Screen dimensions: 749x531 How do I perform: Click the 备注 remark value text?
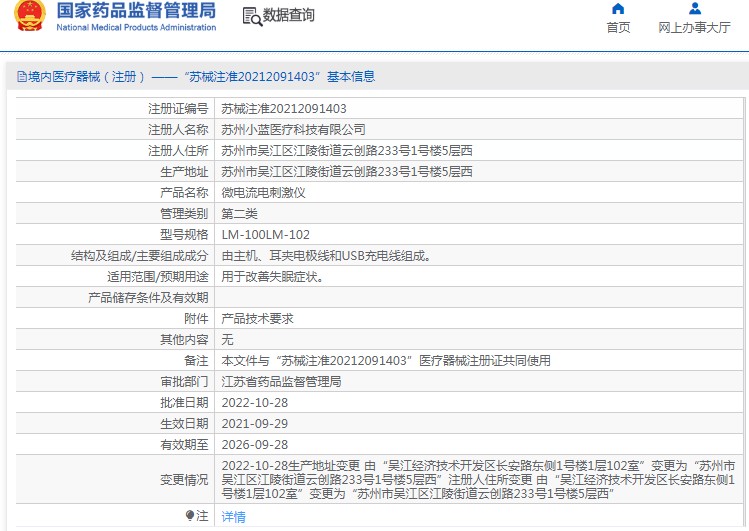[386, 361]
